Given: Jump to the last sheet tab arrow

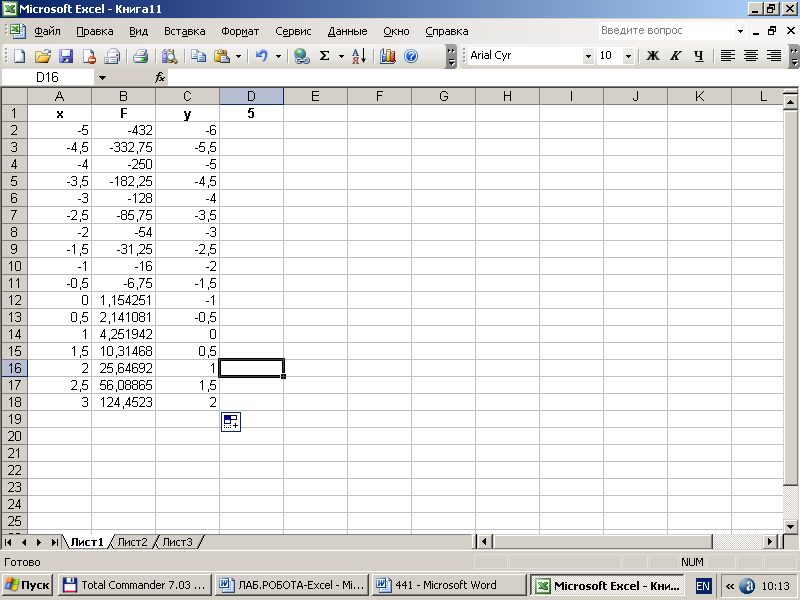Looking at the screenshot, I should 54,542.
